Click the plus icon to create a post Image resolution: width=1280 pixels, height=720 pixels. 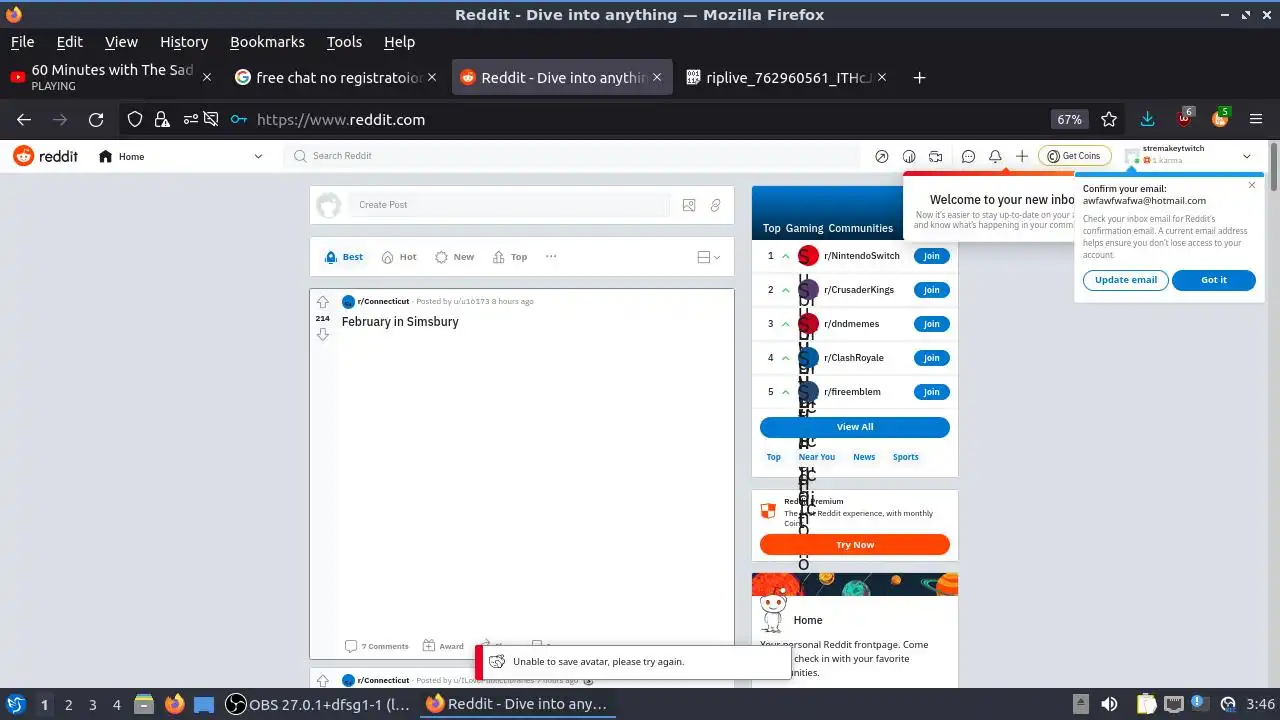pyautogui.click(x=1022, y=156)
